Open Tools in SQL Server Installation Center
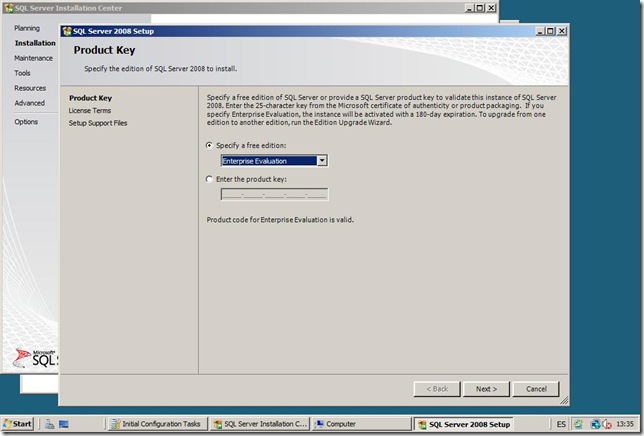This screenshot has width=644, height=436. pyautogui.click(x=22, y=73)
